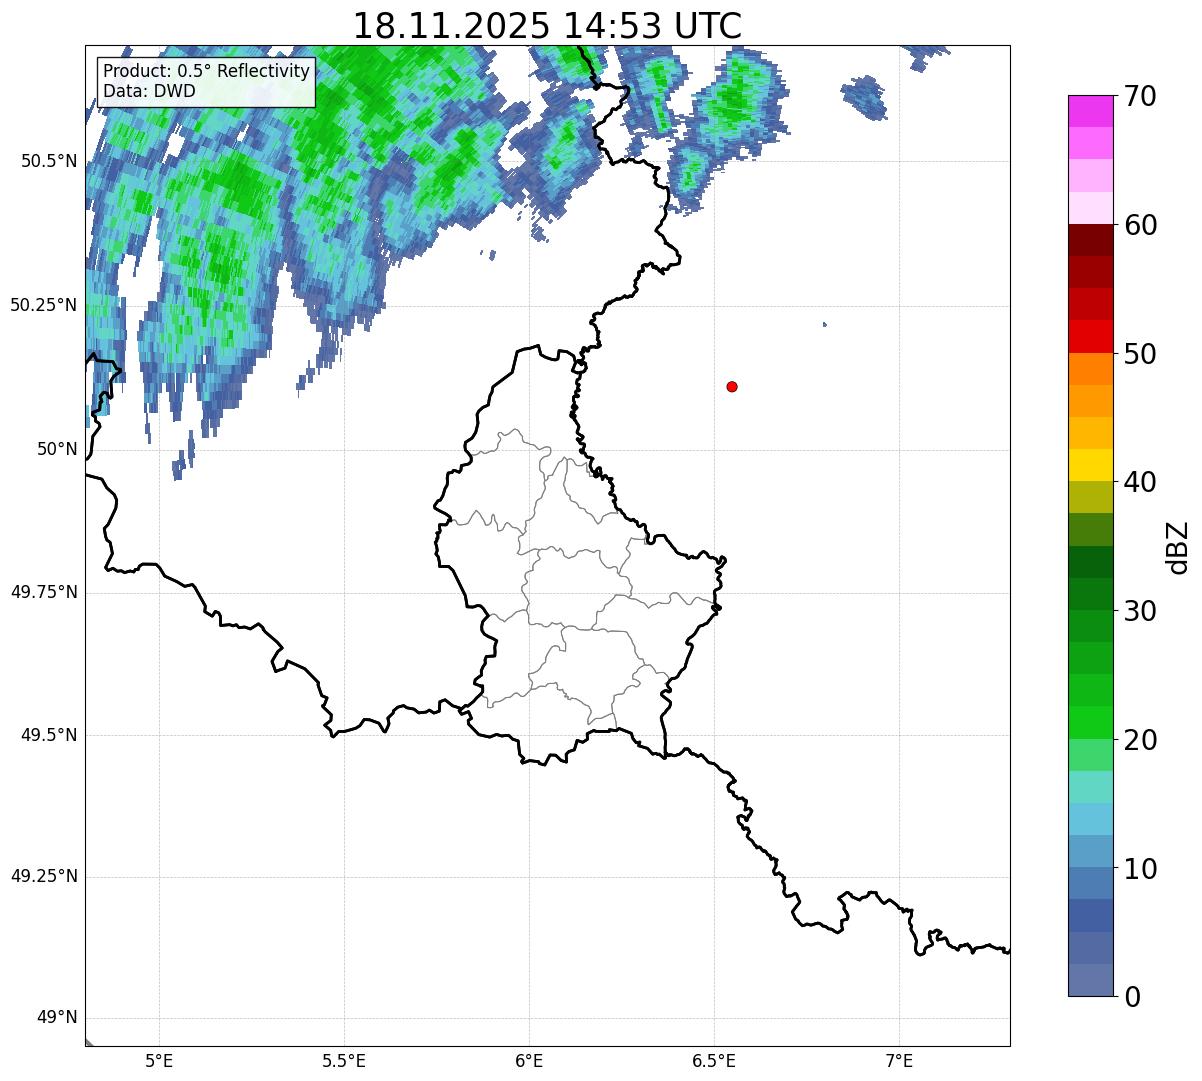Click the plot title "18.11.2025 14:53 UTC"

click(547, 26)
